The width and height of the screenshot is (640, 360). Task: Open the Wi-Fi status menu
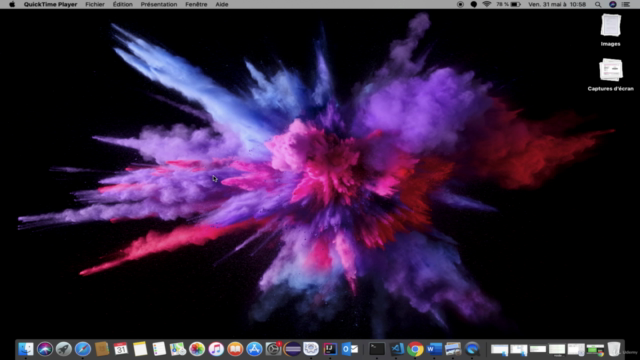(487, 4)
